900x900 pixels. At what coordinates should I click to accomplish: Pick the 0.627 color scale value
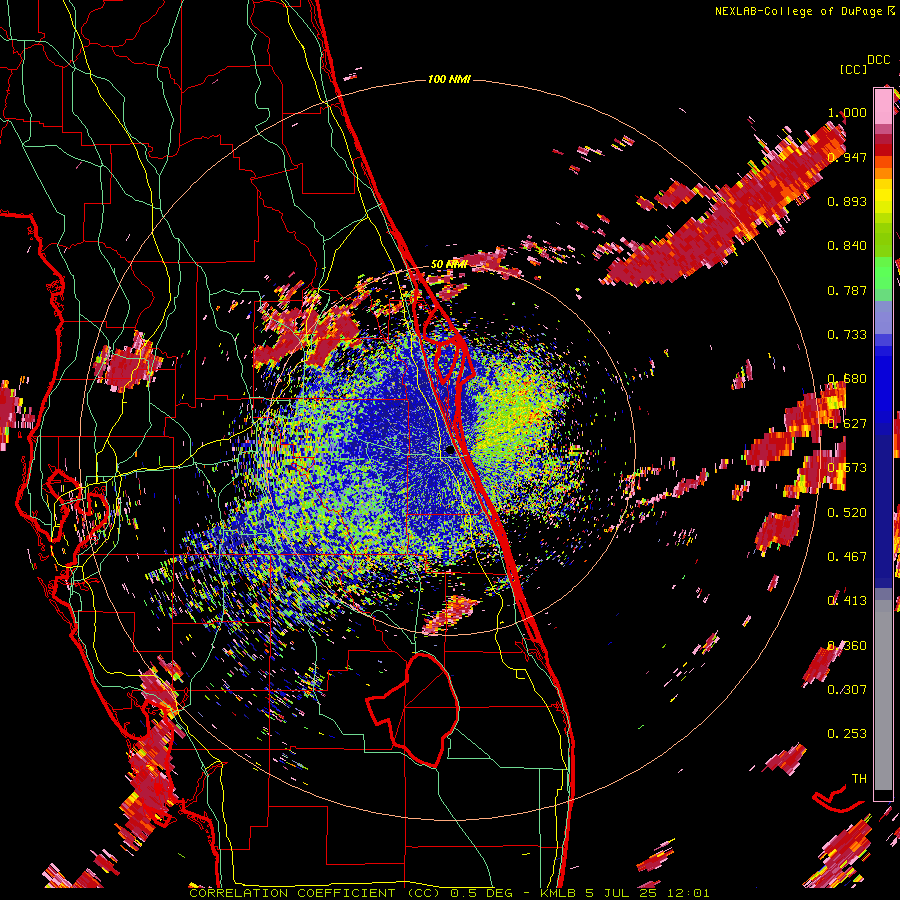coord(847,424)
